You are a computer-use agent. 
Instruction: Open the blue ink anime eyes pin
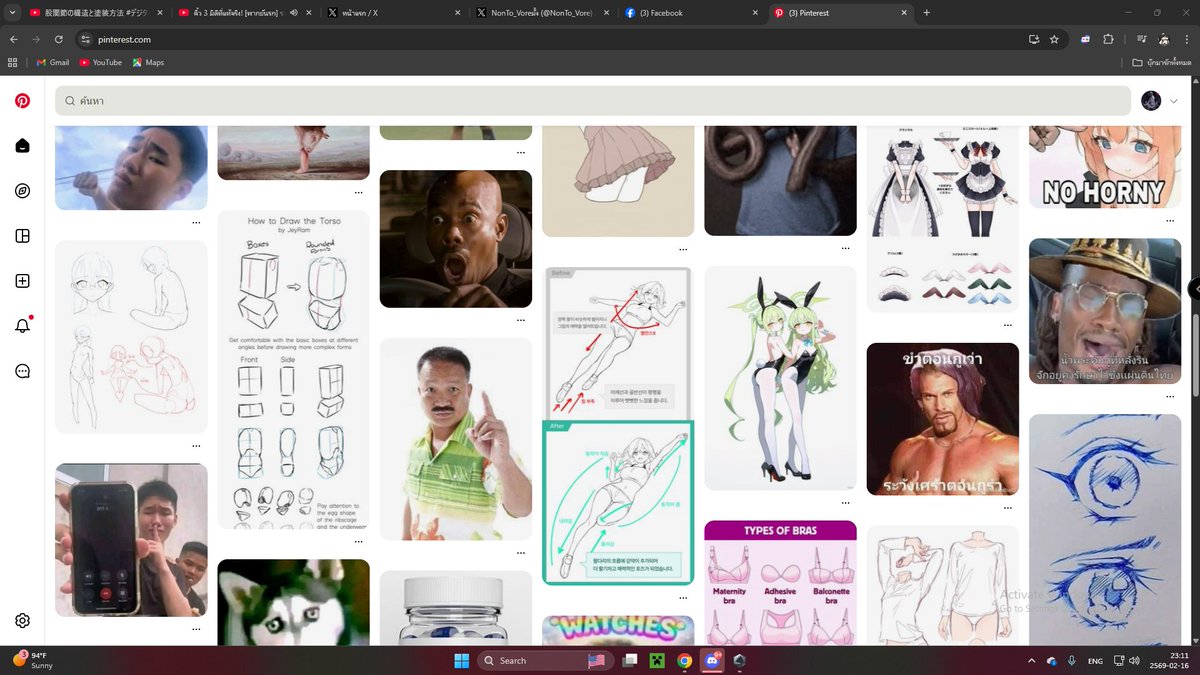tap(1105, 530)
